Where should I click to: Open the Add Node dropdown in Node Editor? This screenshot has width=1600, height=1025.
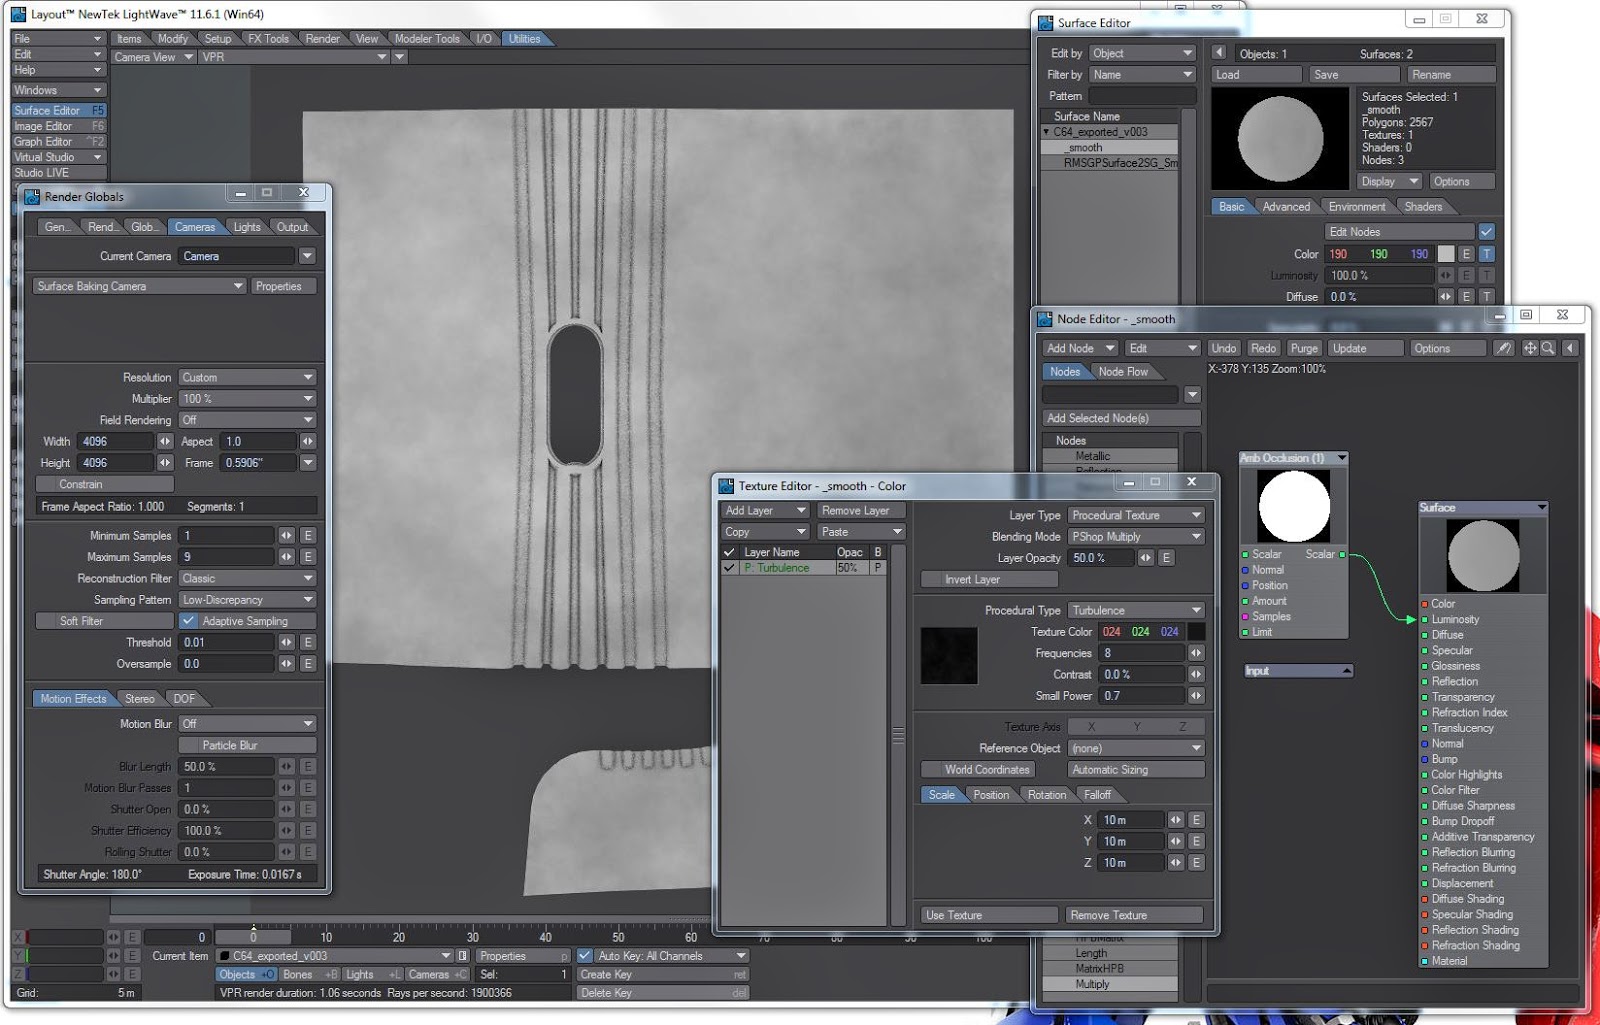[1079, 348]
